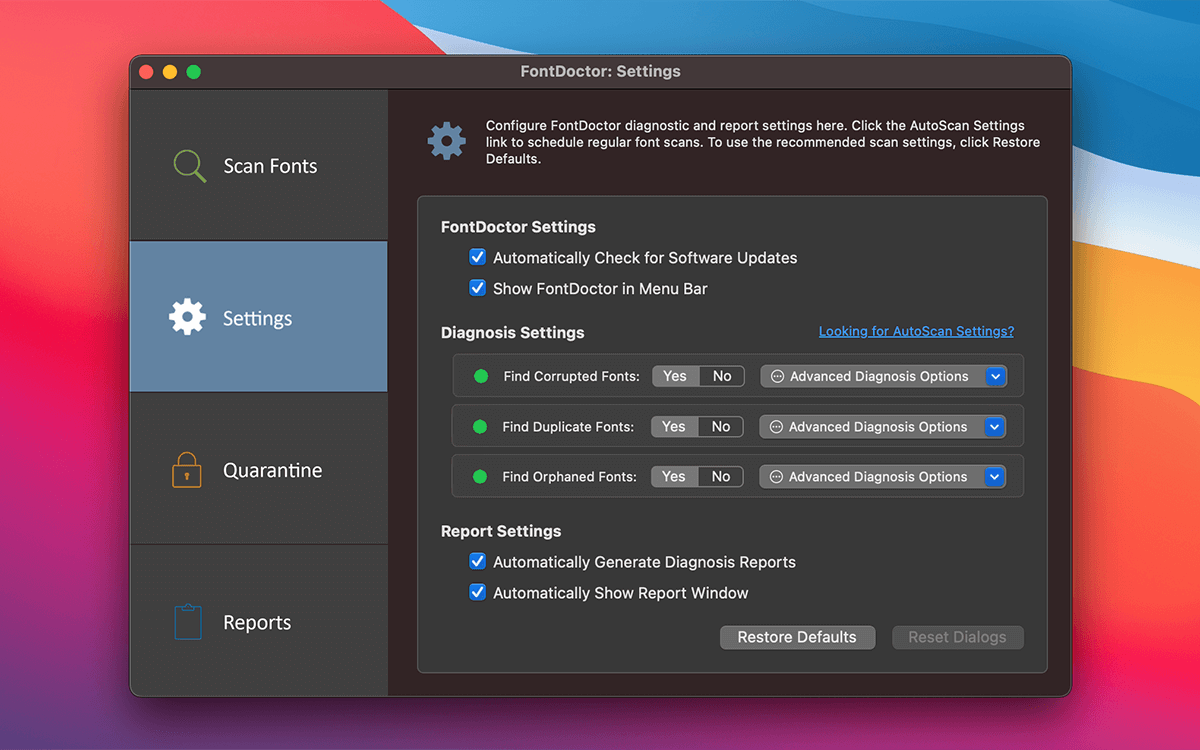Switch to the Scan Fonts section
Screen dimensions: 1200x750
pos(259,165)
